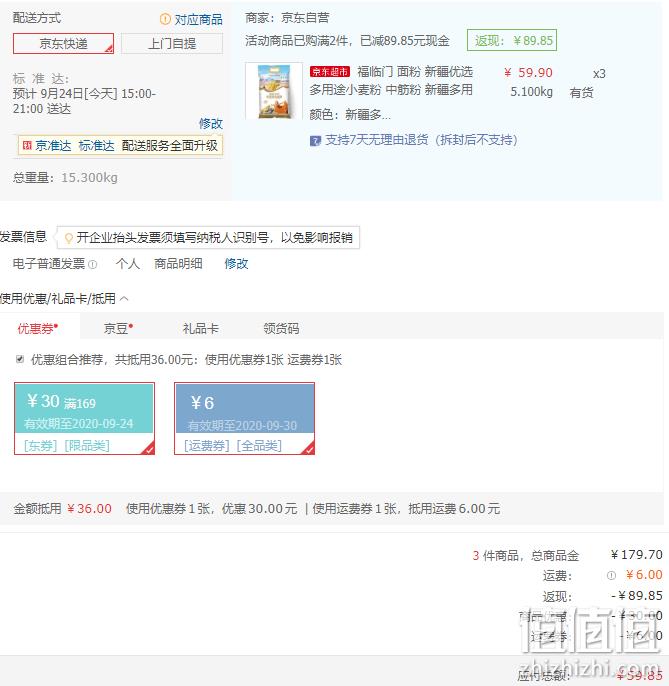Screen dimensions: 669x686
Task: Click quantity x3 text
Action: pyautogui.click(x=599, y=74)
